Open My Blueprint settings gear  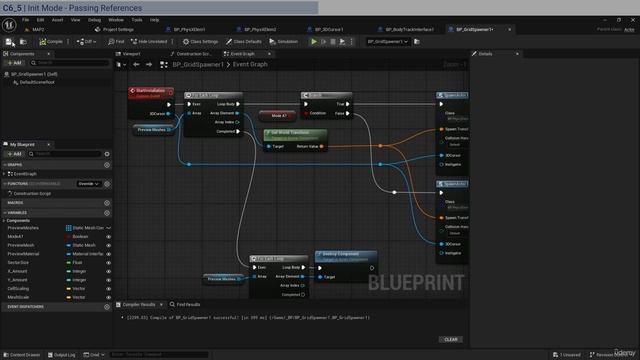point(107,154)
